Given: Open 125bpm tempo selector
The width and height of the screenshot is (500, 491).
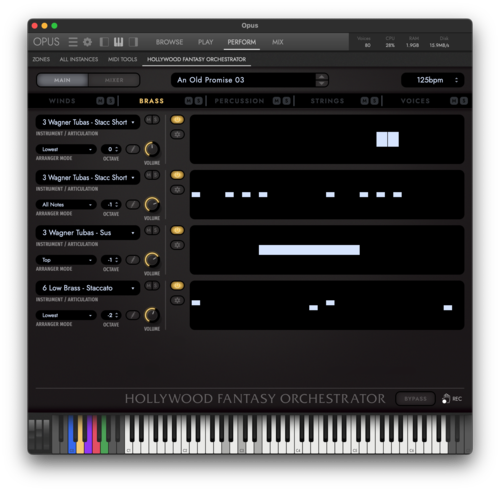Looking at the screenshot, I should click(x=433, y=80).
